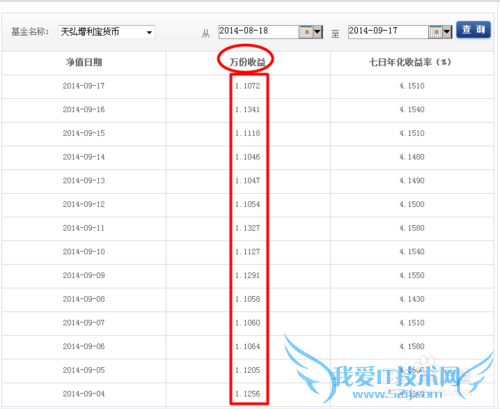Screen dimensions: 500x409
Task: Click the 查询 query button
Action: pos(473,30)
